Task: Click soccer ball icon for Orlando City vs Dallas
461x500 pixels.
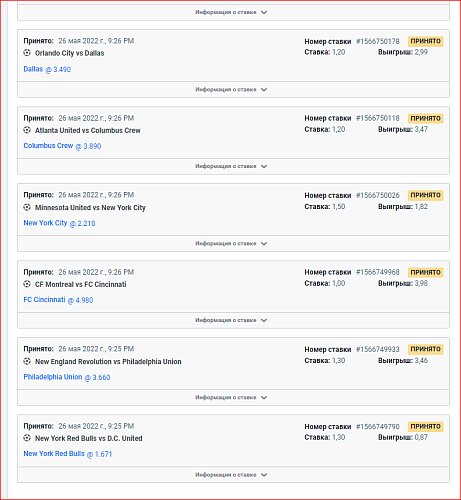Action: [x=27, y=53]
